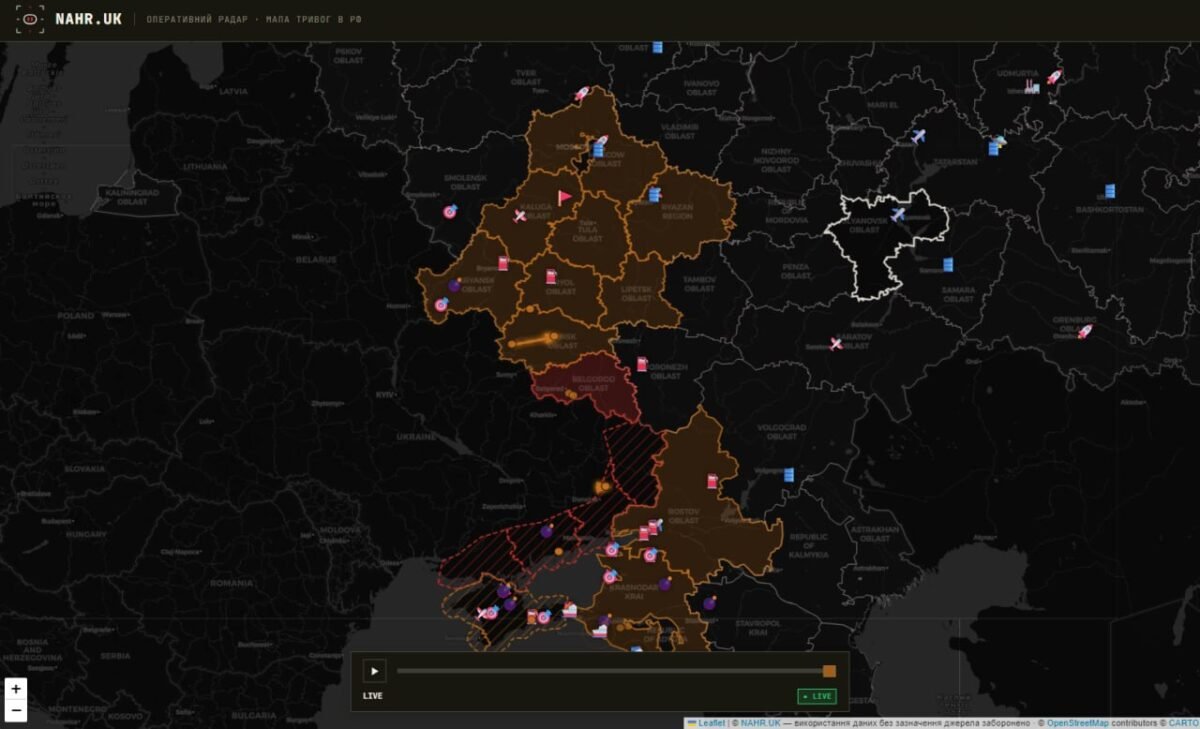
Task: Zoom in with the plus button
Action: [16, 689]
